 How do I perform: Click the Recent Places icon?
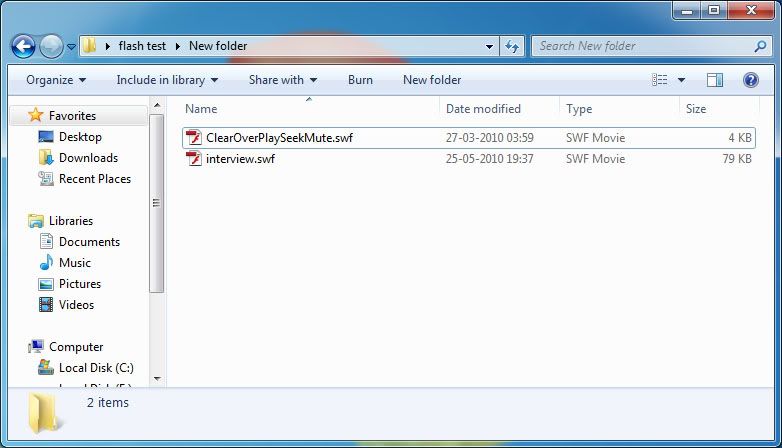[x=46, y=179]
